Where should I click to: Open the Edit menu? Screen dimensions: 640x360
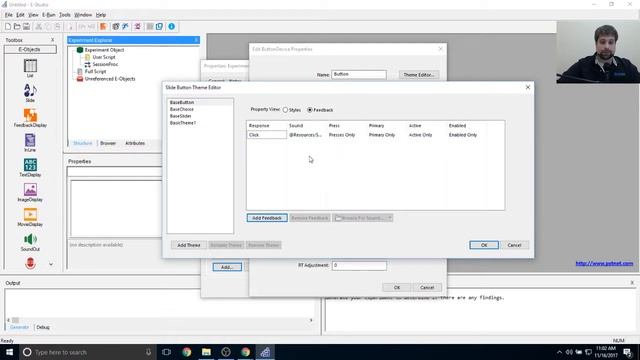click(x=20, y=15)
